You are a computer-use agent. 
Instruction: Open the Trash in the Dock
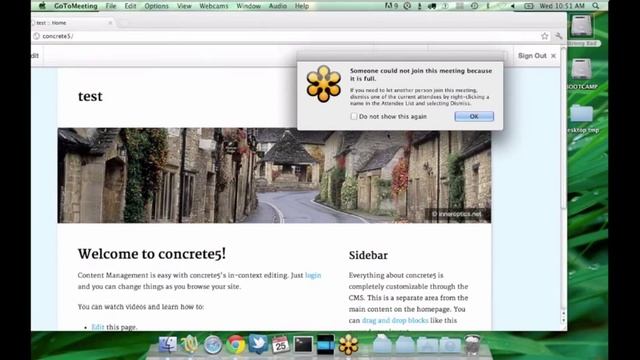click(x=472, y=345)
